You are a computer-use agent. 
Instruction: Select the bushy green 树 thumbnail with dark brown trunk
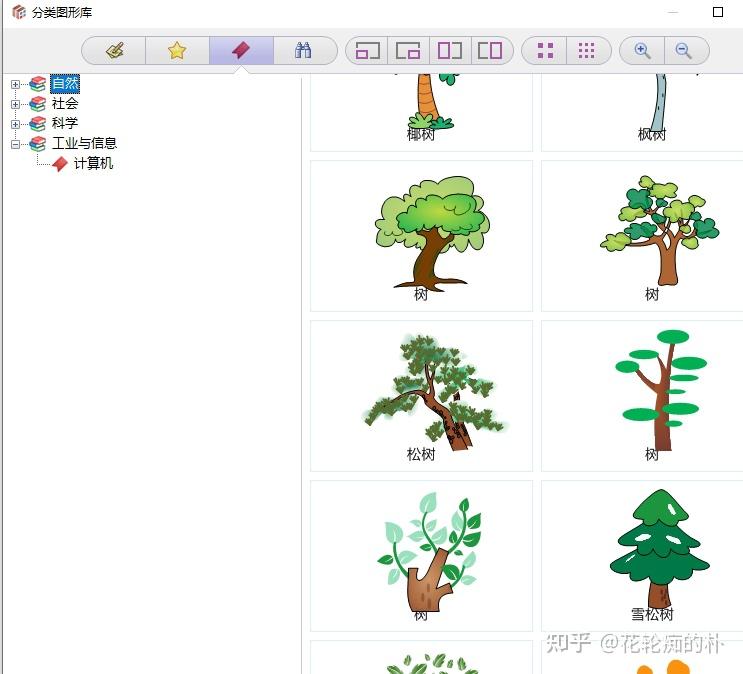tap(421, 236)
